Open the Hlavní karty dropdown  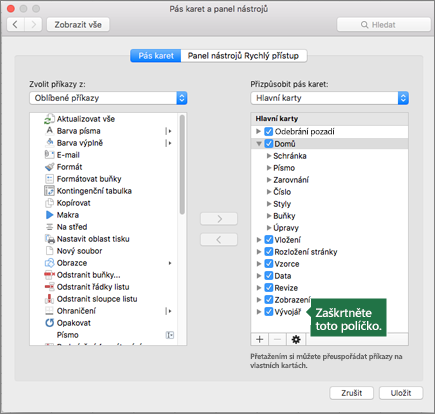[x=329, y=98]
